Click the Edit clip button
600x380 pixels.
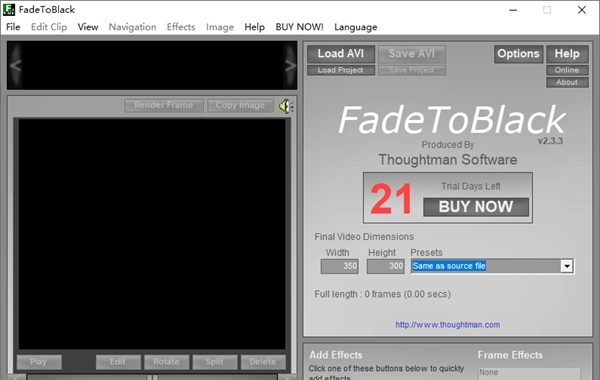tap(118, 362)
